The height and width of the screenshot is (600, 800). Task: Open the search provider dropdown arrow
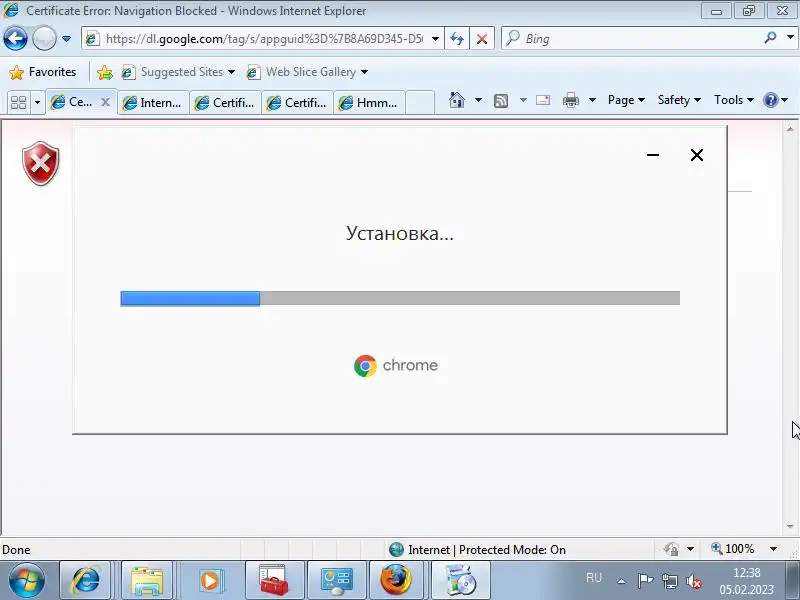click(790, 37)
